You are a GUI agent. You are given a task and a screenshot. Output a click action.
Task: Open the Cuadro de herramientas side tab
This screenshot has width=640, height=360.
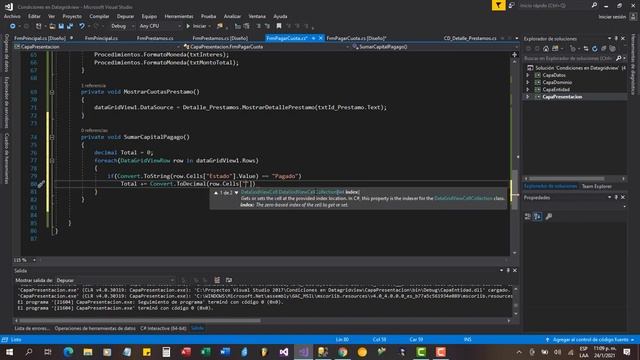click(7, 158)
